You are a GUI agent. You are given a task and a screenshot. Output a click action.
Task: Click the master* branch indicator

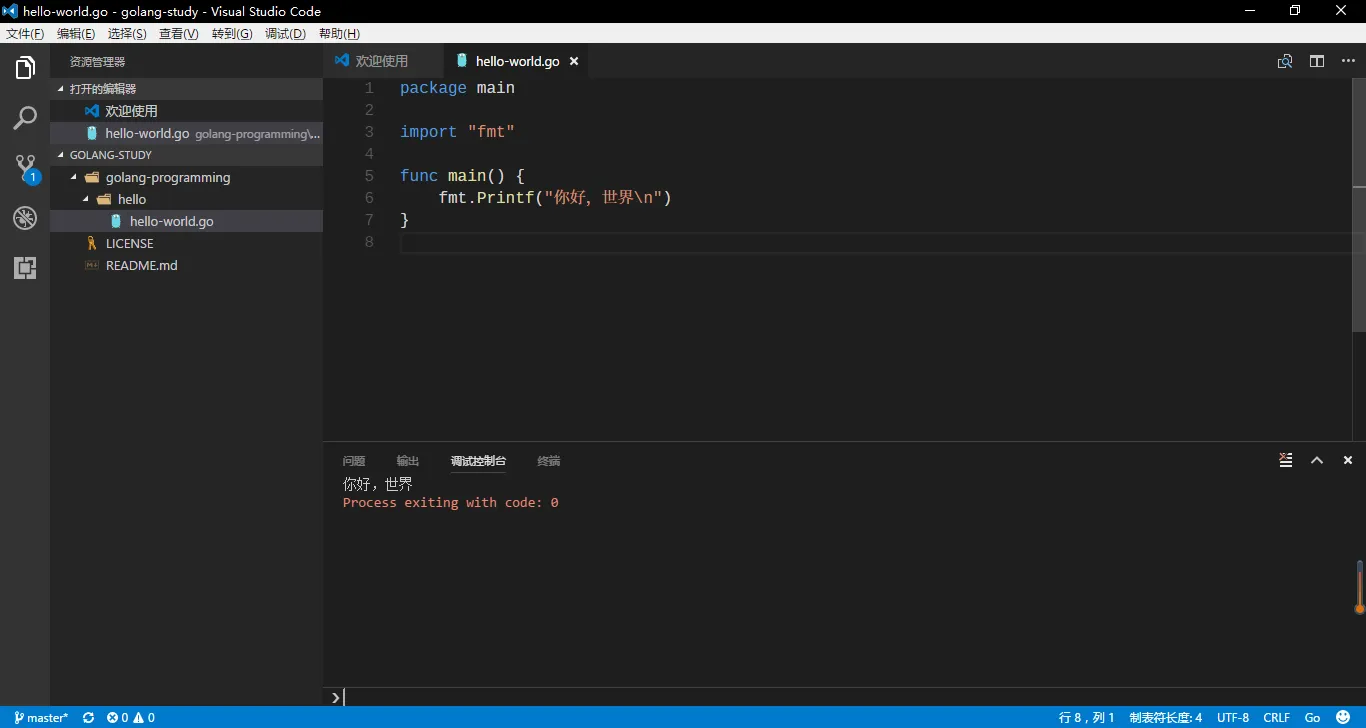click(41, 717)
